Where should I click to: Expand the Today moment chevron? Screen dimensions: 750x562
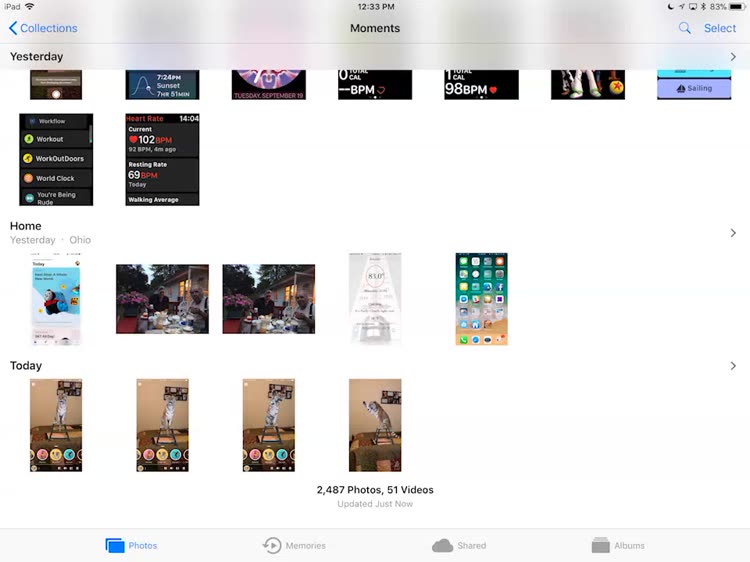point(733,366)
